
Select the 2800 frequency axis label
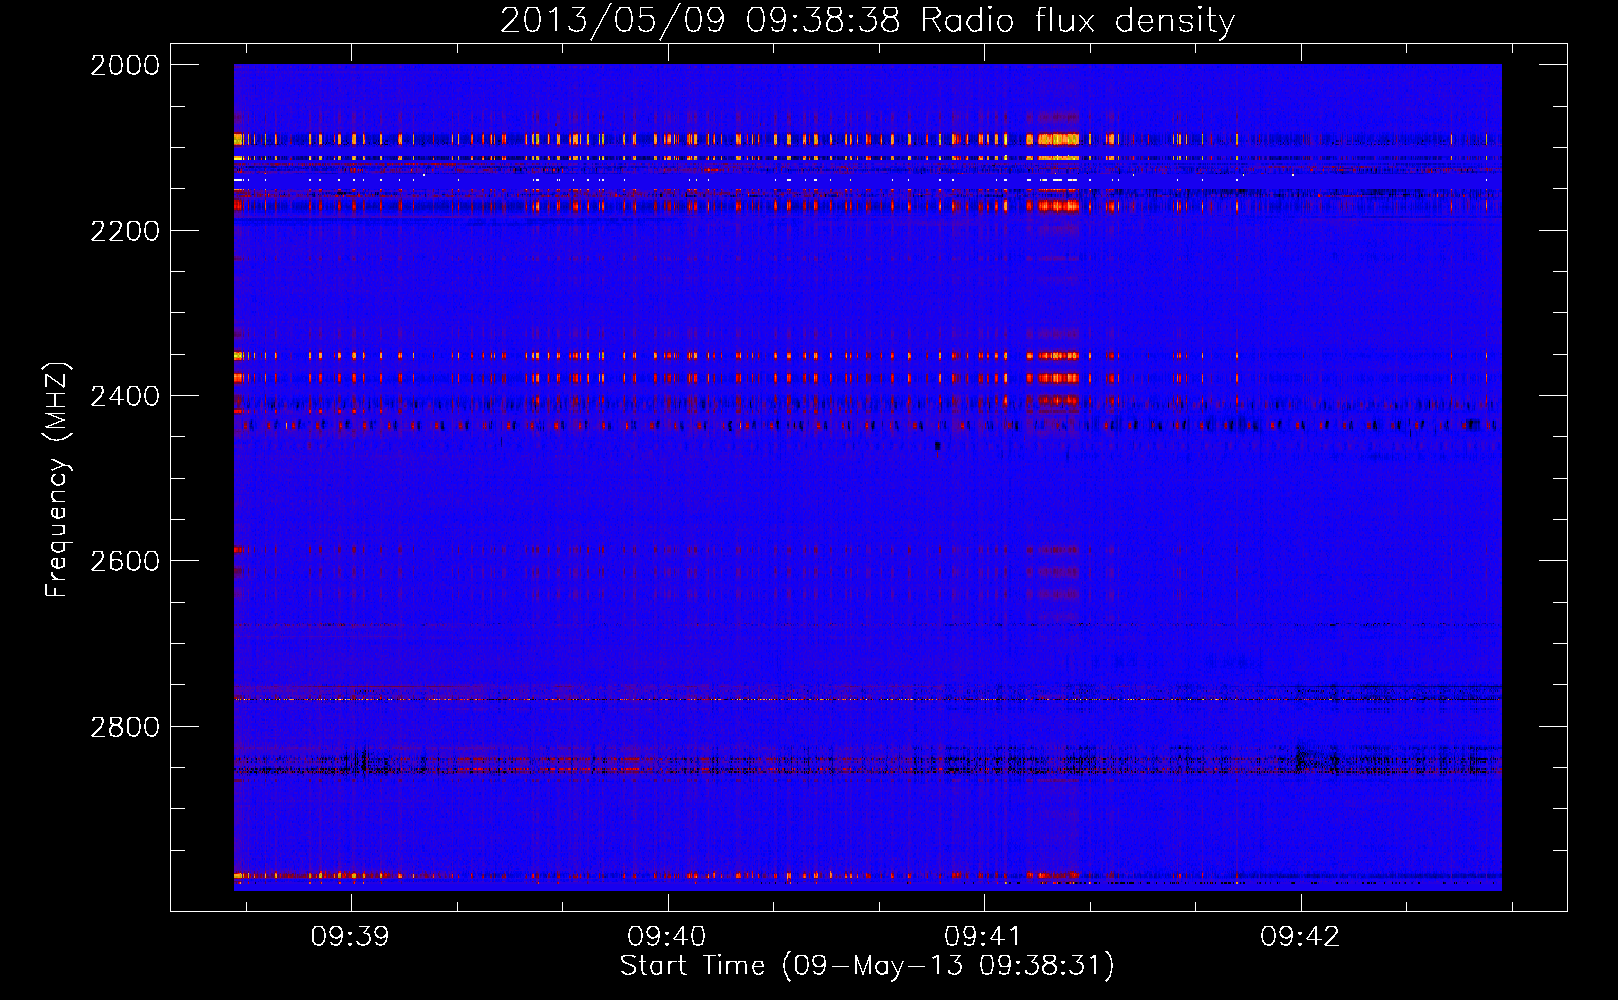(x=125, y=726)
